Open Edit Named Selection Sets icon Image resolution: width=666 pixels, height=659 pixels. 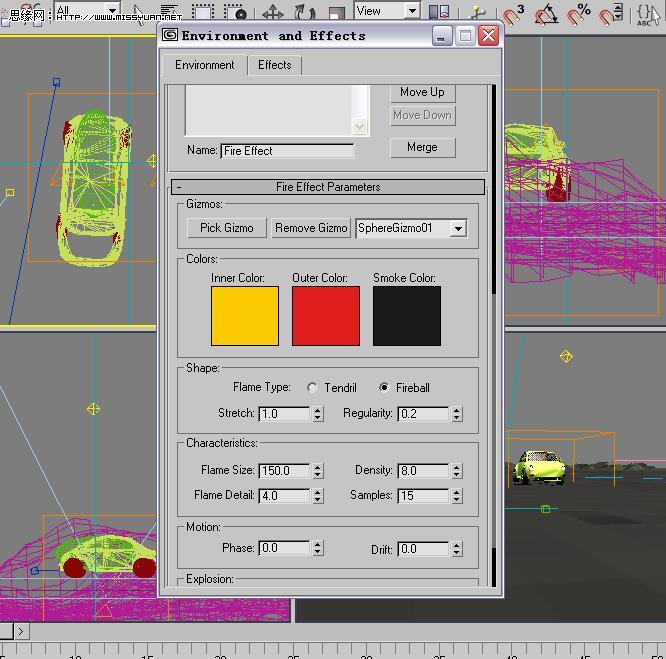click(x=648, y=14)
